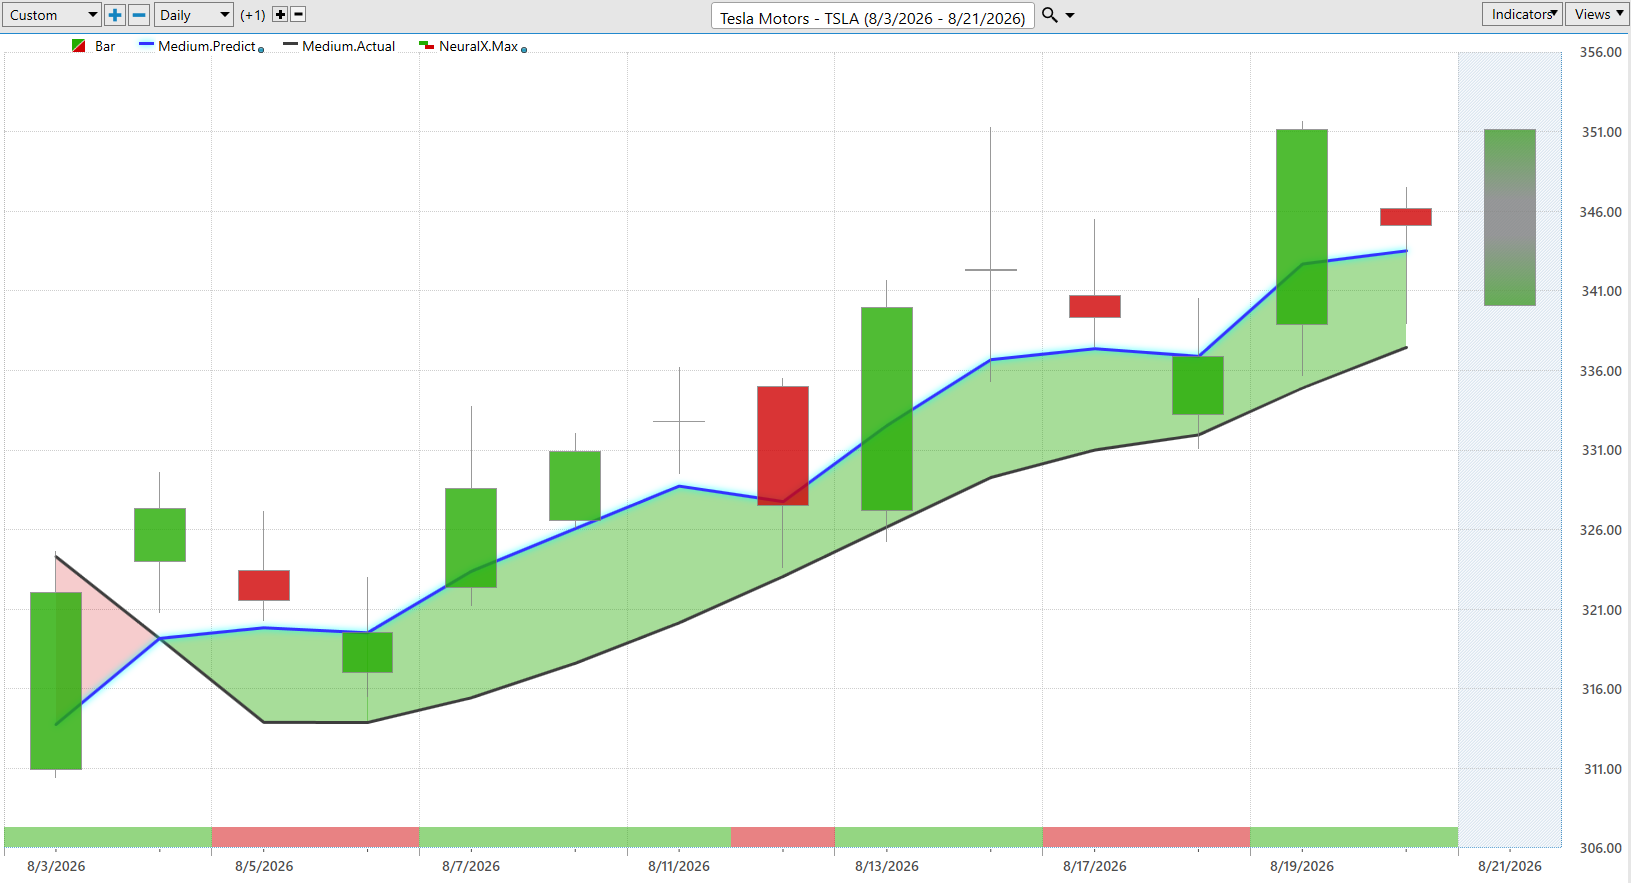This screenshot has height=883, width=1631.
Task: Click the 8/21/2026 date axis label
Action: [x=1510, y=866]
